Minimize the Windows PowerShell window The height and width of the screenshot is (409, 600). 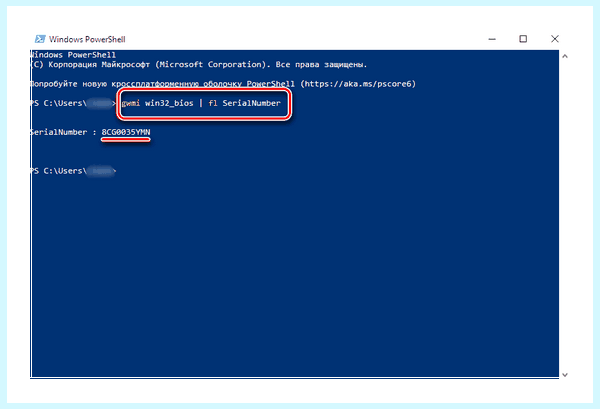492,39
